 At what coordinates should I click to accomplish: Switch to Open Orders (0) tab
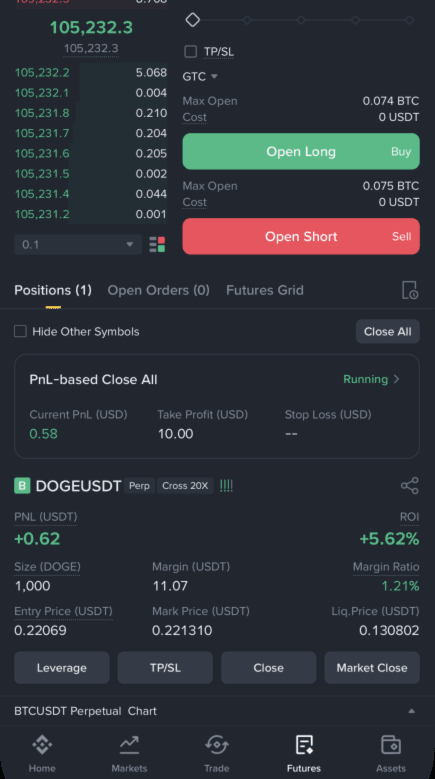tap(158, 290)
